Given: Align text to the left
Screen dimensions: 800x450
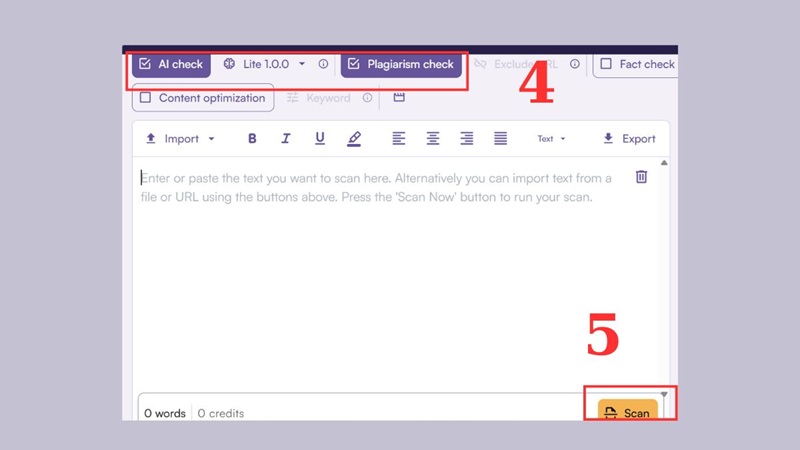Looking at the screenshot, I should pyautogui.click(x=398, y=139).
